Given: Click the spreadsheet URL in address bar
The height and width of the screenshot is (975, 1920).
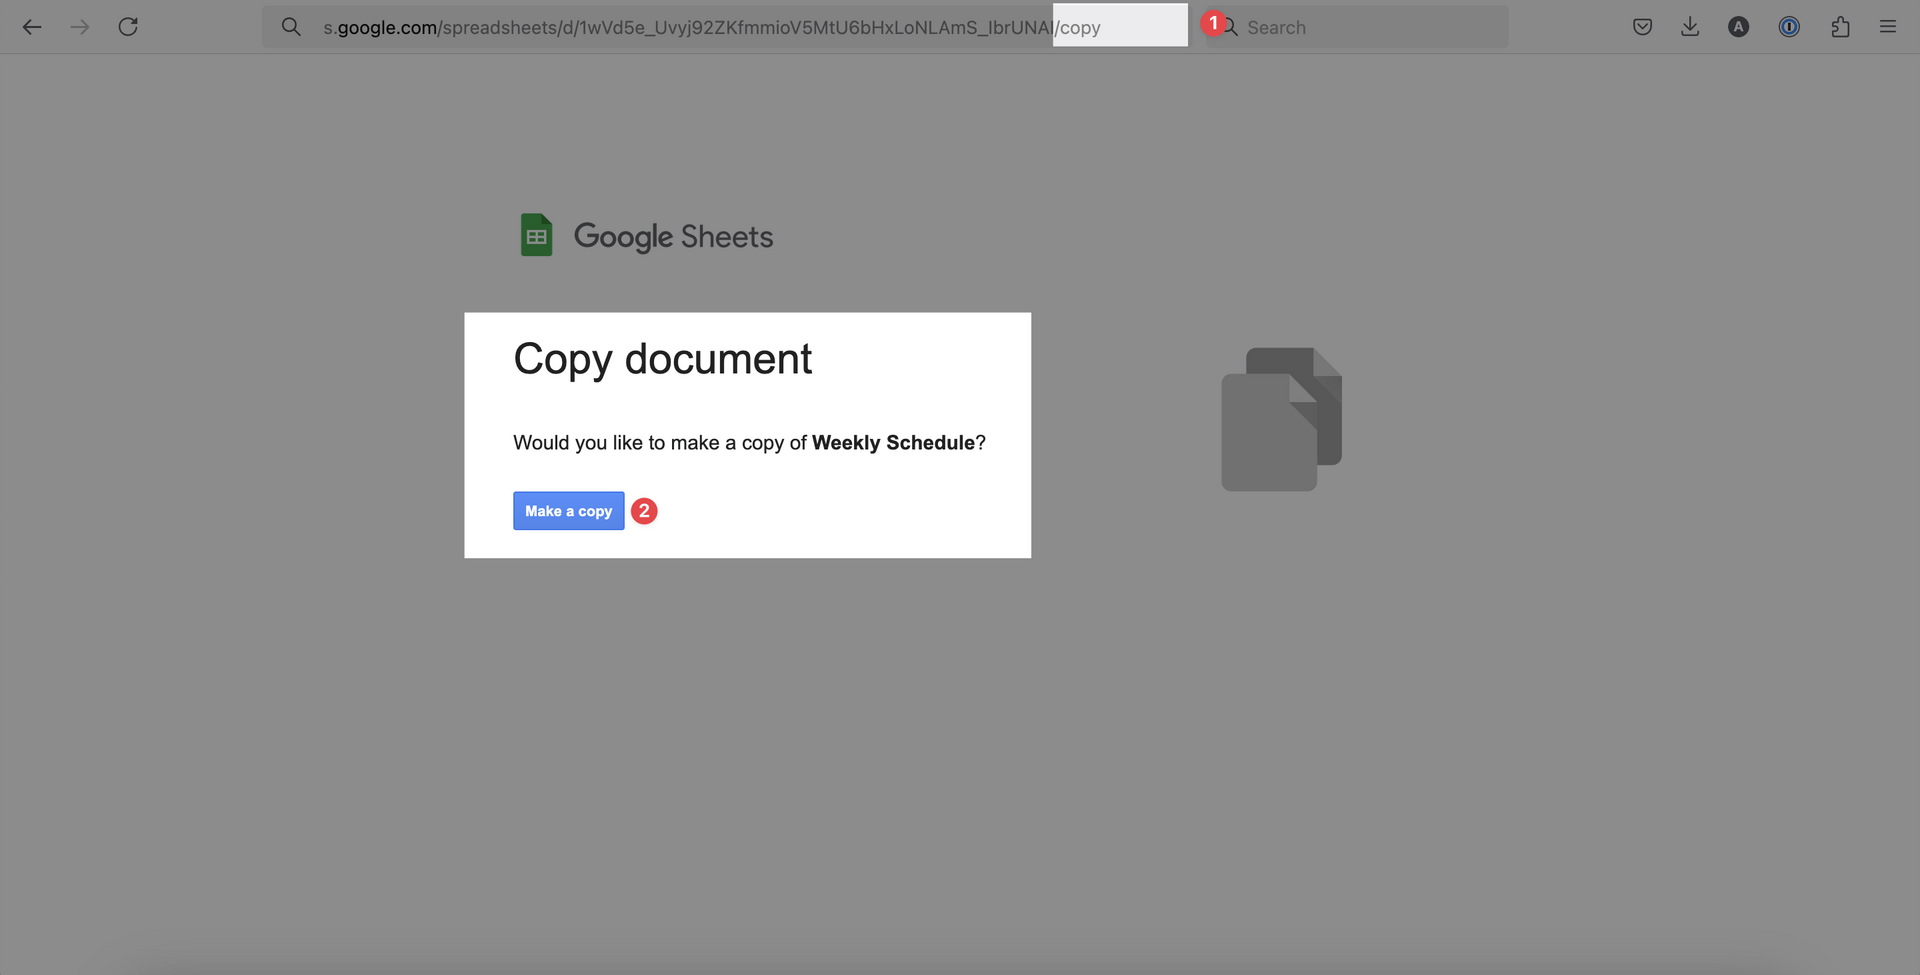Looking at the screenshot, I should point(711,27).
